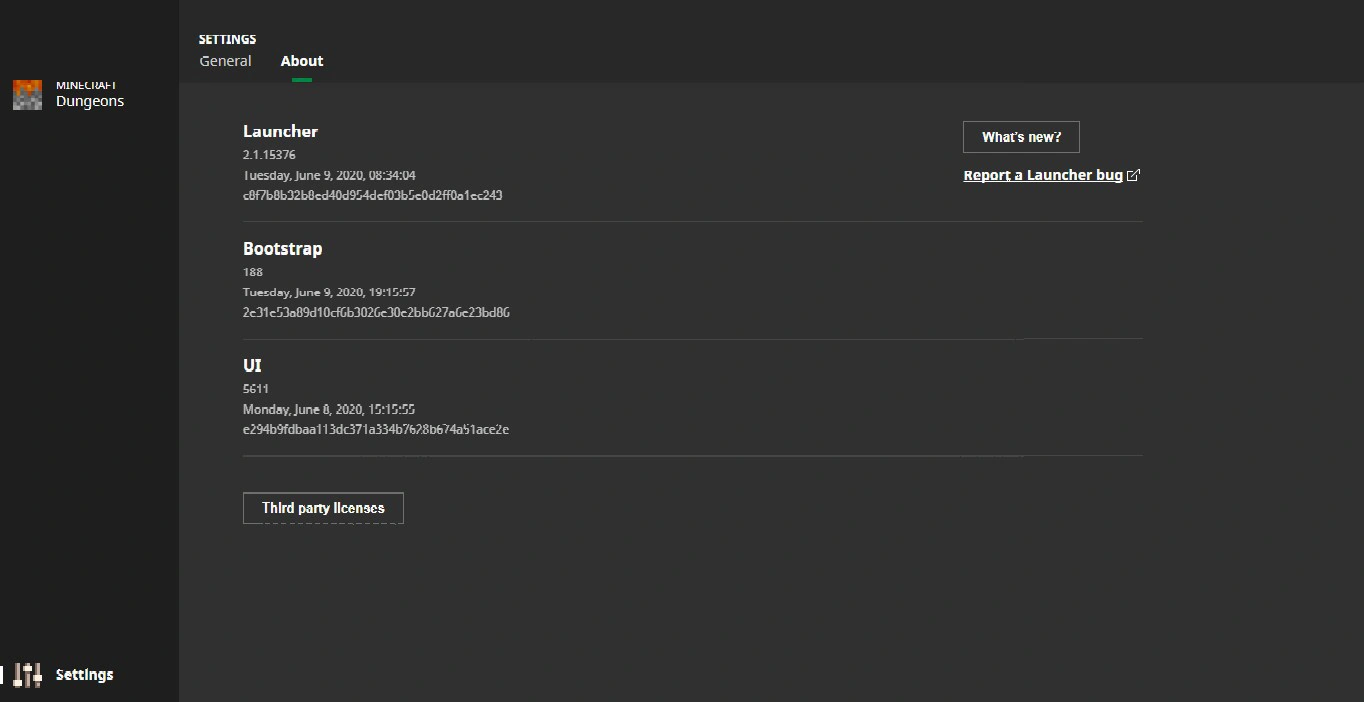The height and width of the screenshot is (702, 1364).
Task: Click the Settings sliders icon in sidebar
Action: click(x=28, y=675)
